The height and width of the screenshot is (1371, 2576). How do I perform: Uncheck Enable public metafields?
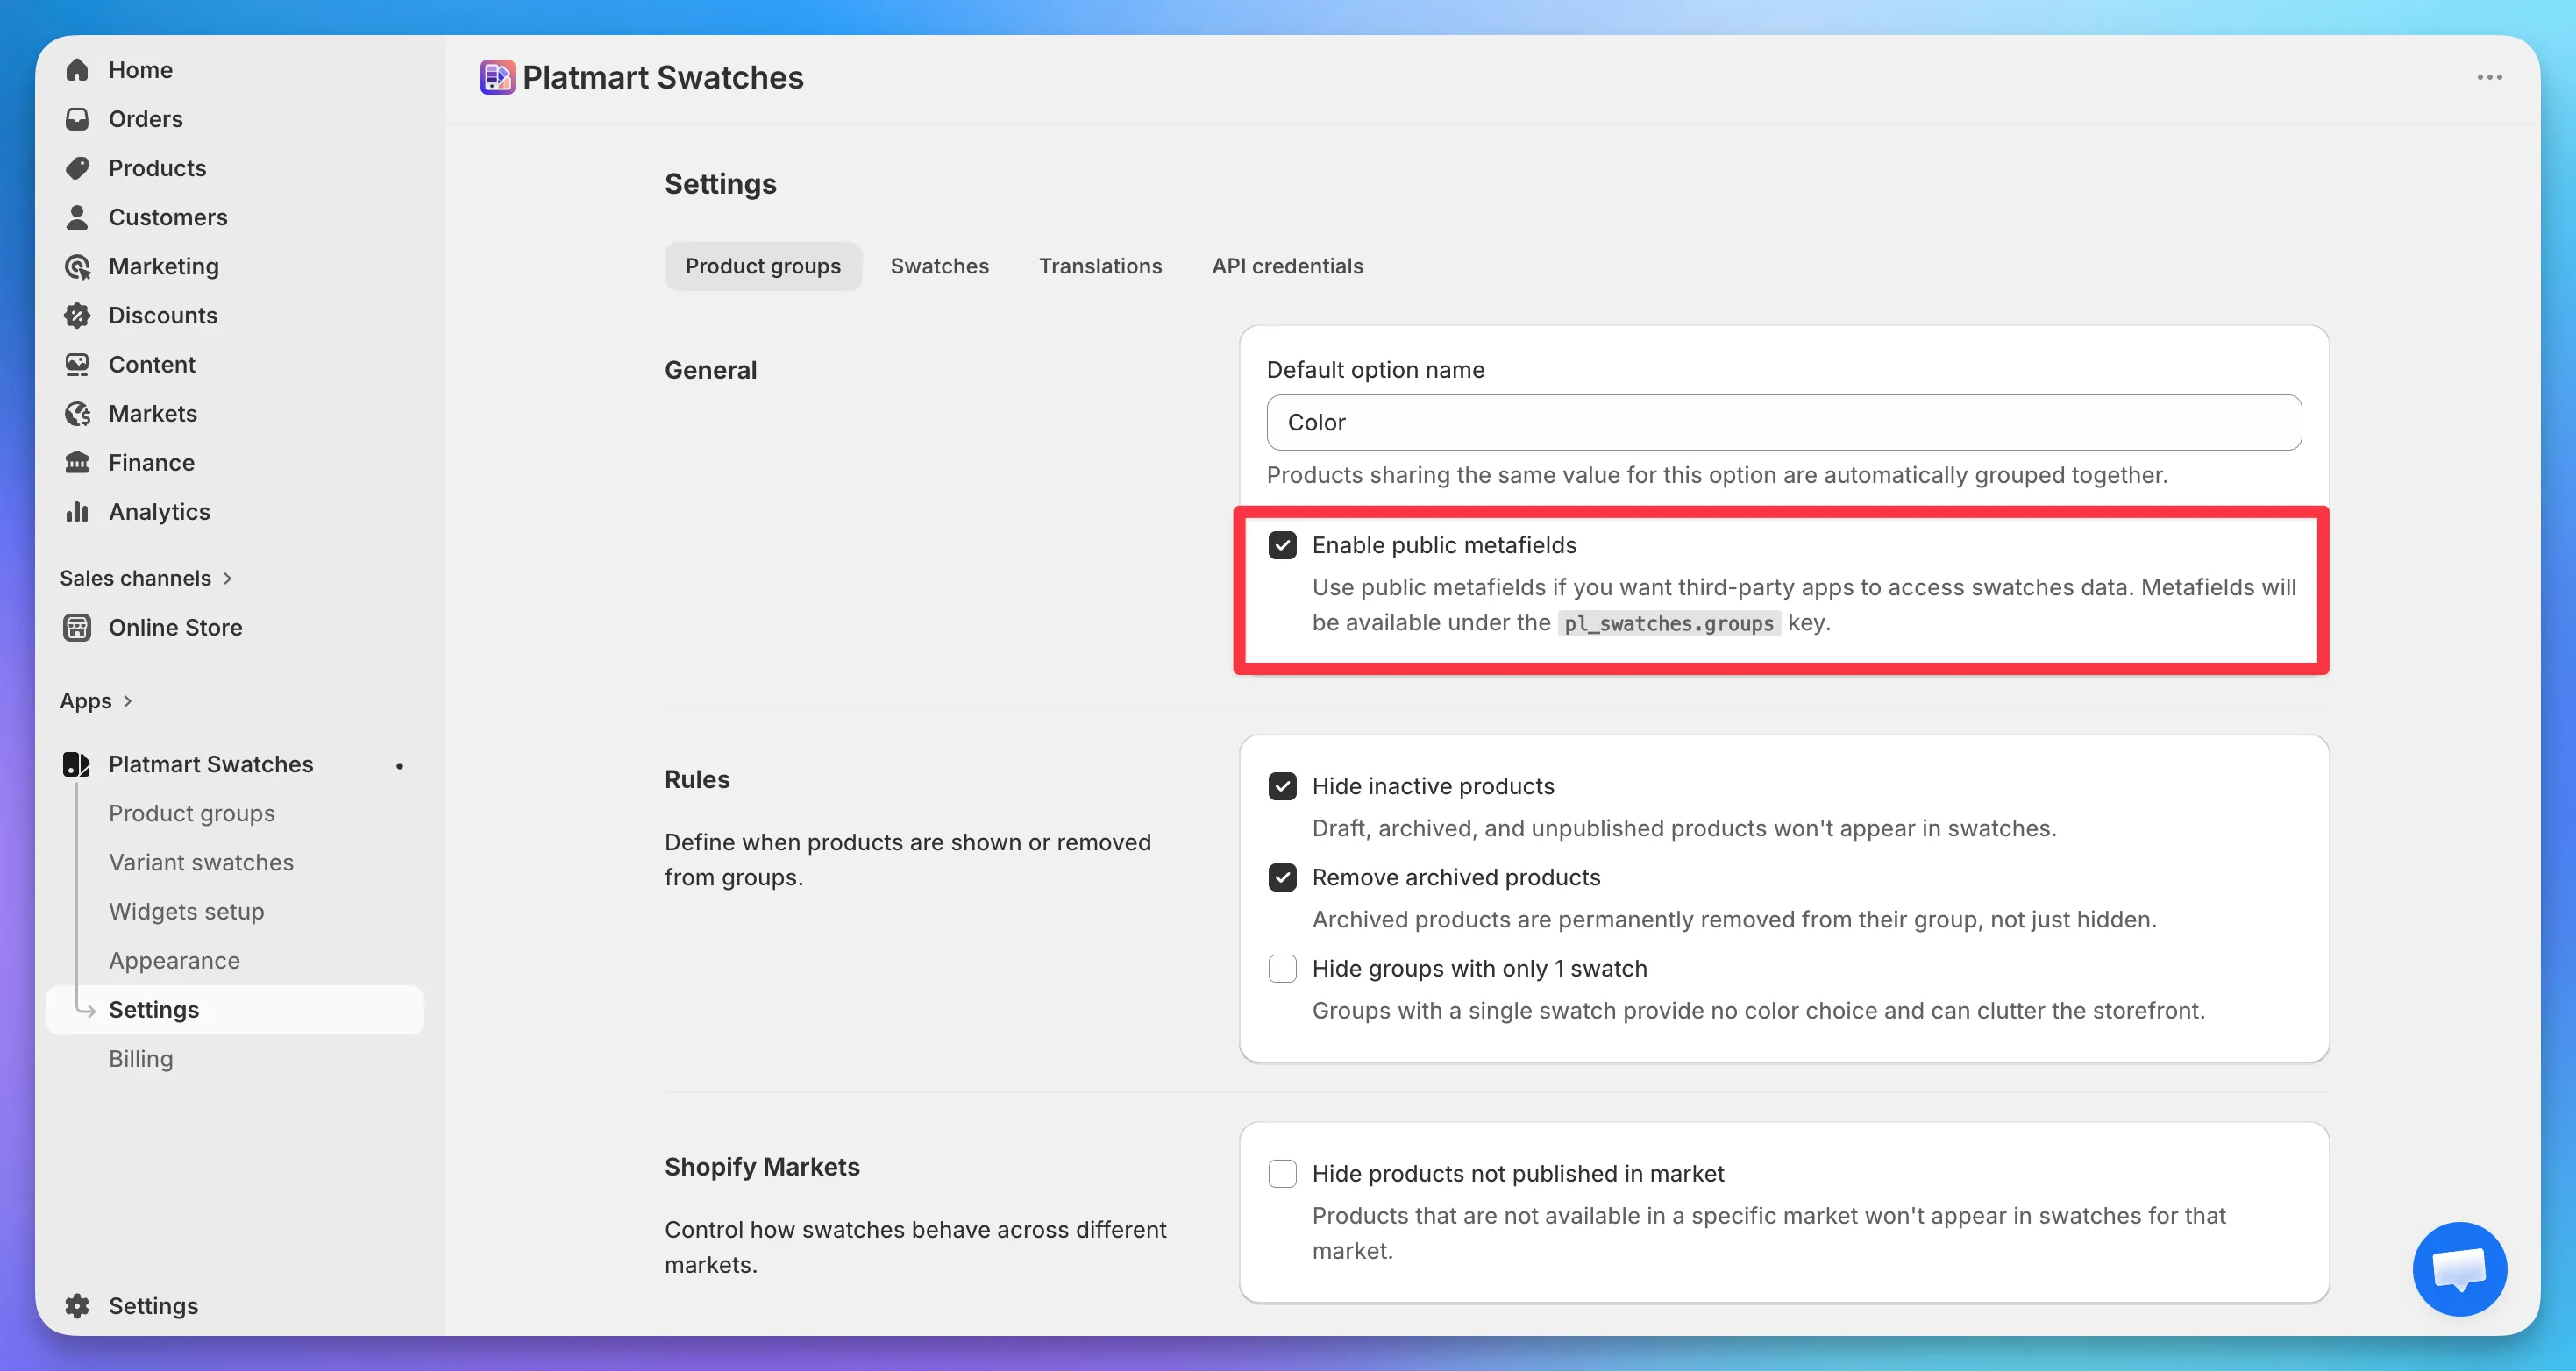[x=1282, y=545]
